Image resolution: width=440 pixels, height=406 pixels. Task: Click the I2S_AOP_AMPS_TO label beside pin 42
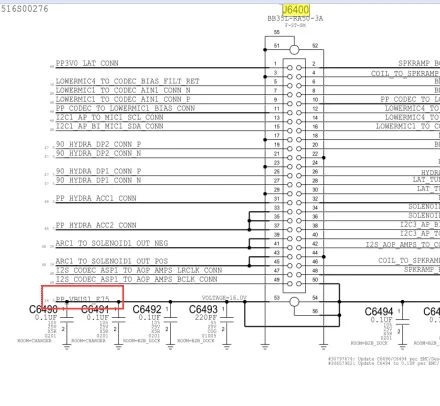(x=403, y=245)
